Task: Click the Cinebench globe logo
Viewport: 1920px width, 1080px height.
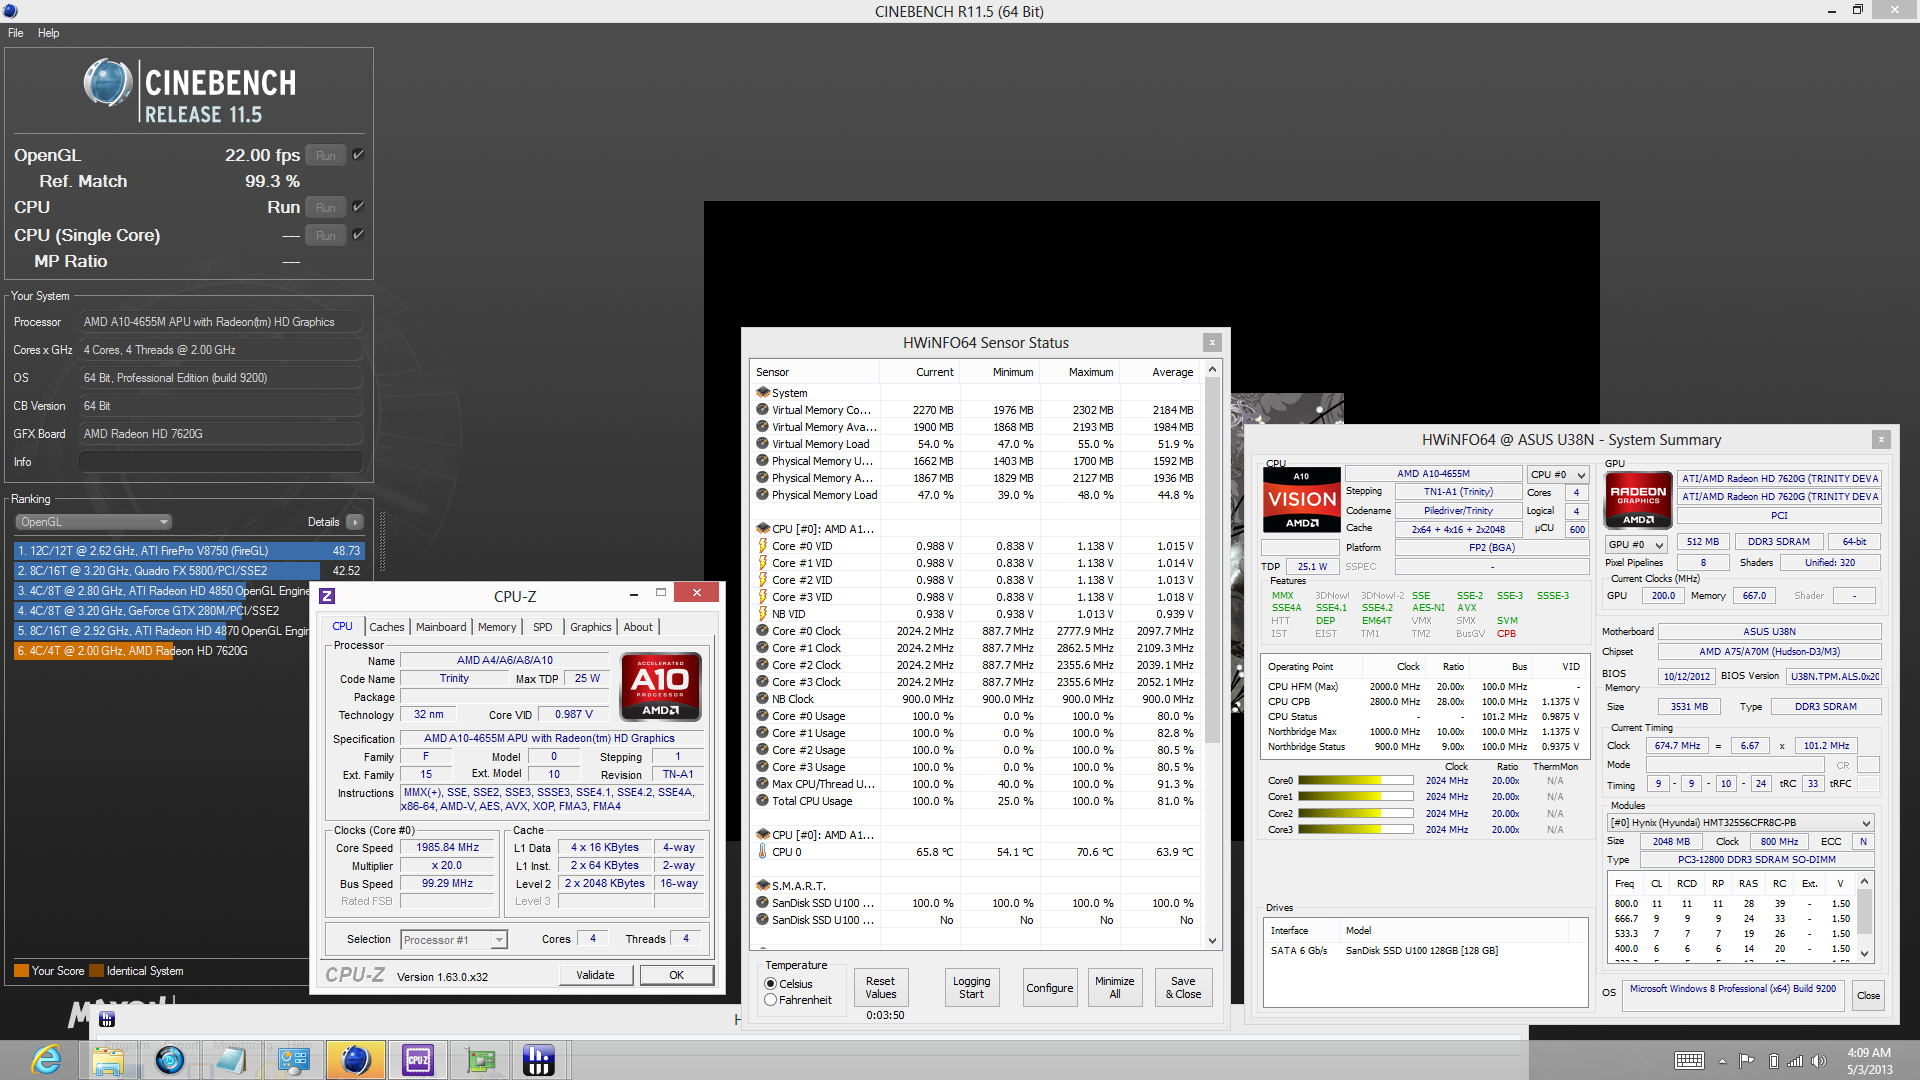Action: 107,83
